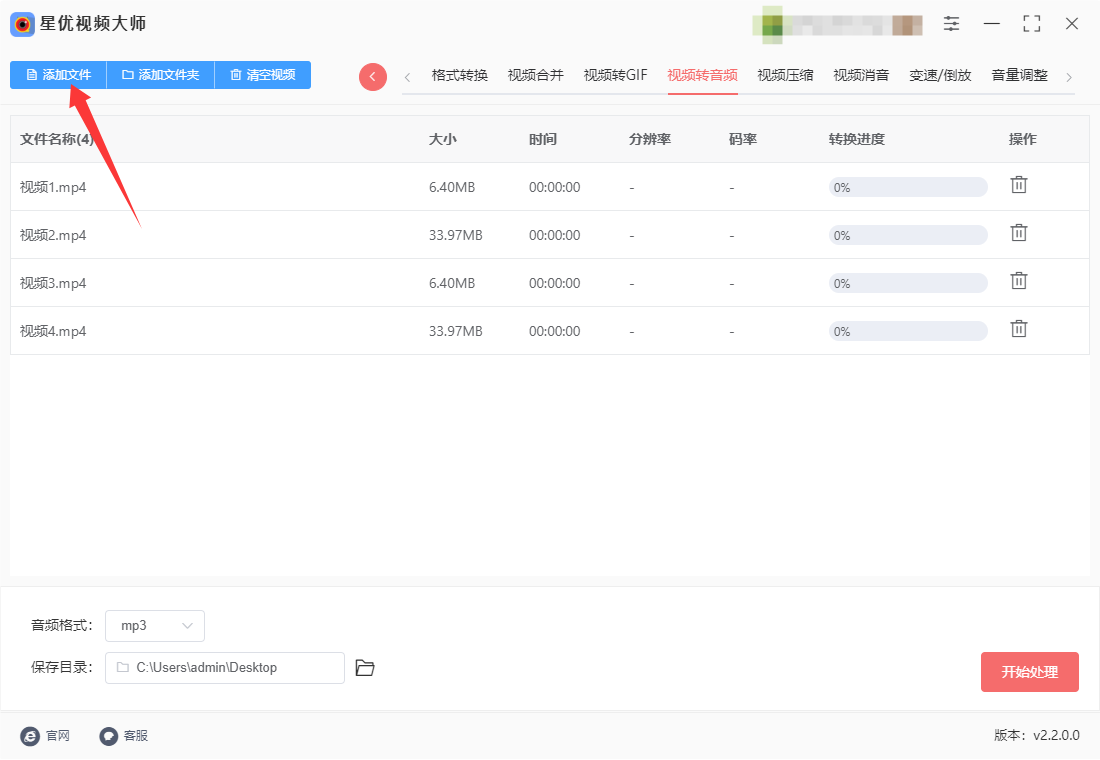This screenshot has height=760, width=1100.
Task: Switch to the 视频合并 tab
Action: 535,75
